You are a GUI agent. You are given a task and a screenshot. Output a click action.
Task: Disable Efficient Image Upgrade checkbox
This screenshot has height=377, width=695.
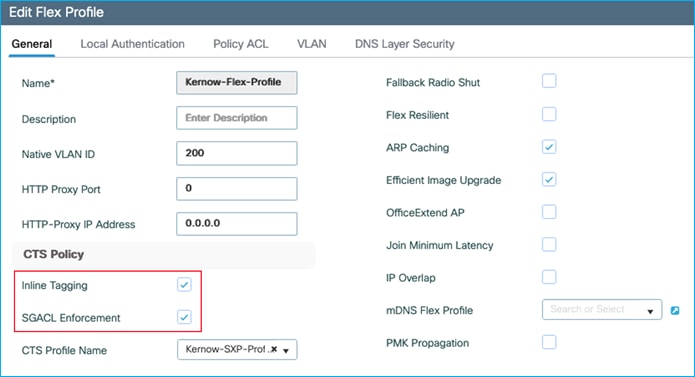549,179
